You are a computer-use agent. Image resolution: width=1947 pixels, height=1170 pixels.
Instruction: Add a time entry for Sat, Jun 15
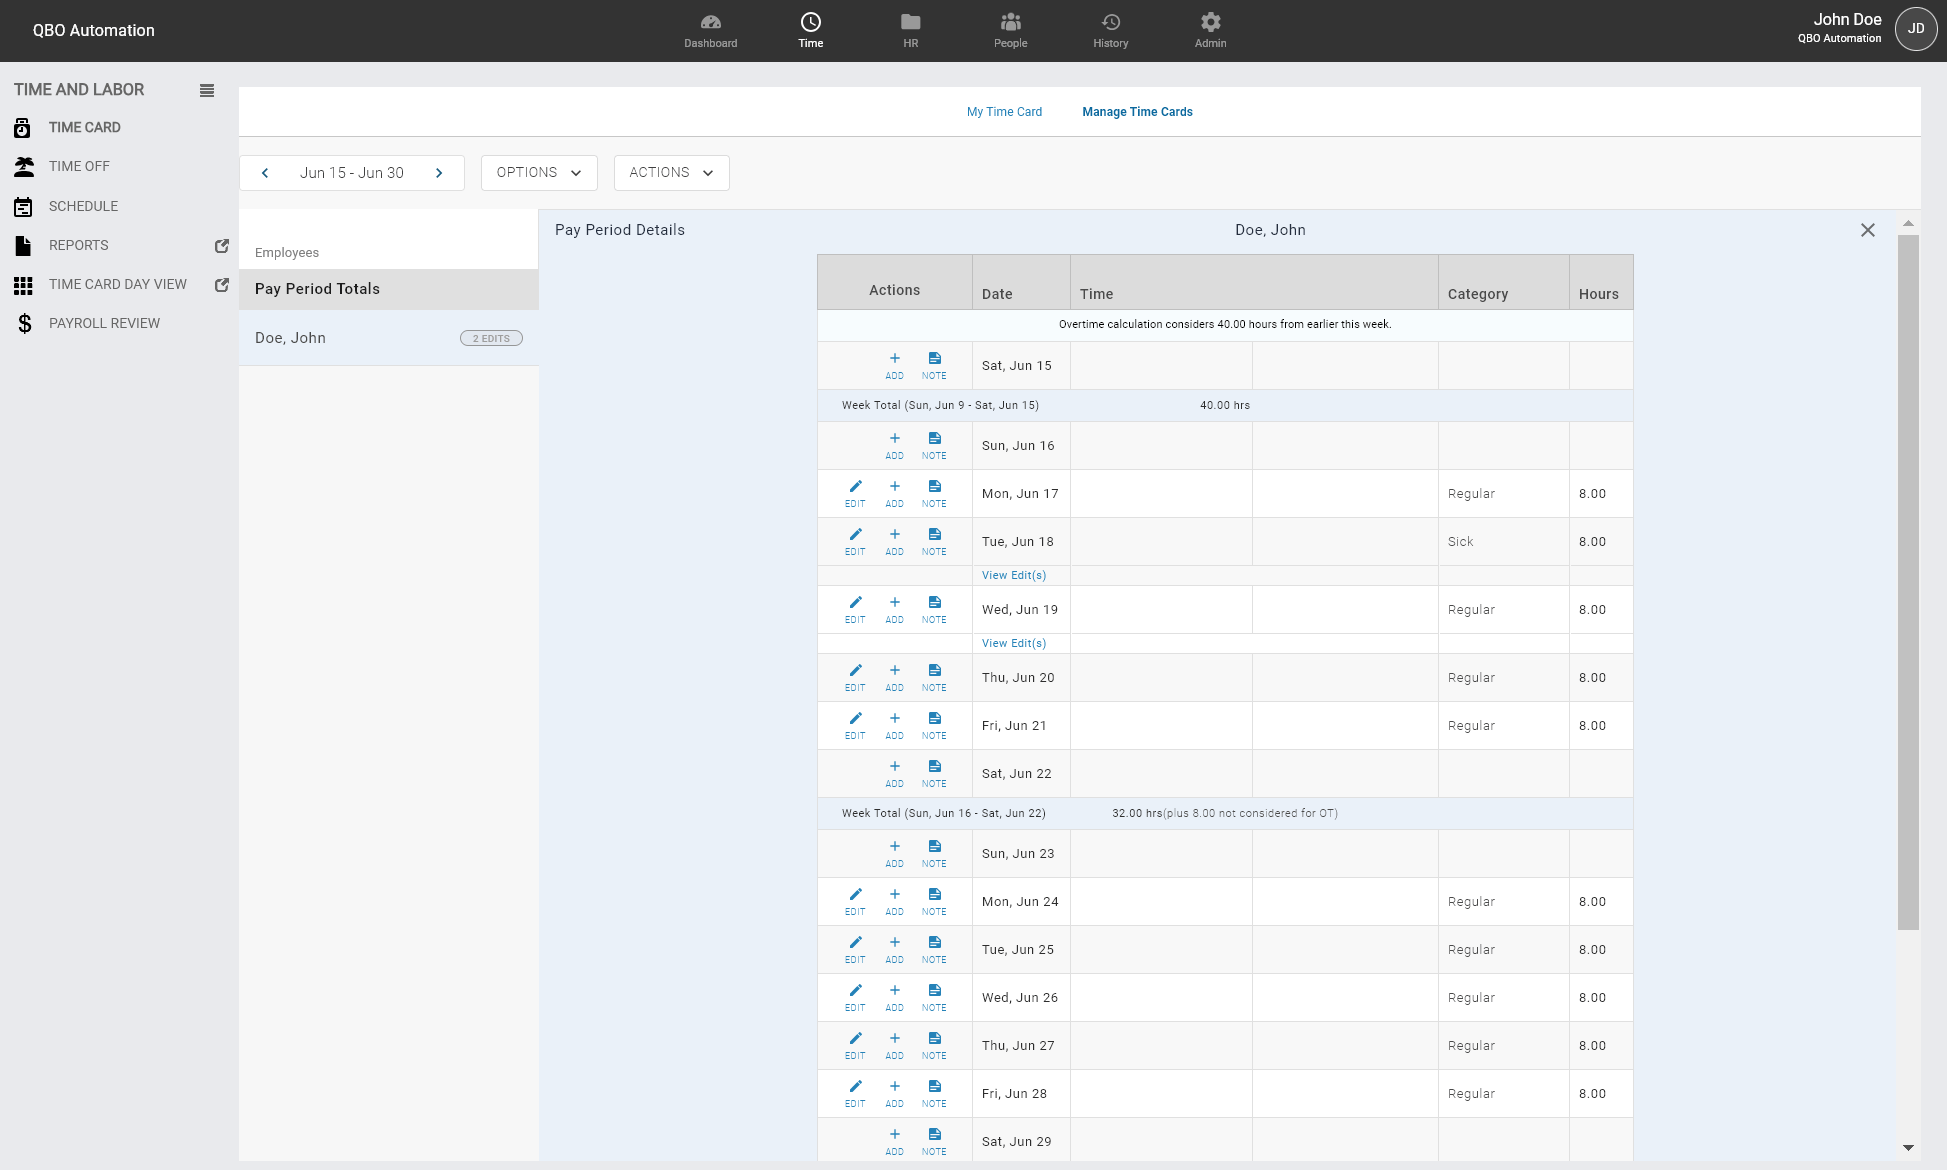tap(894, 364)
